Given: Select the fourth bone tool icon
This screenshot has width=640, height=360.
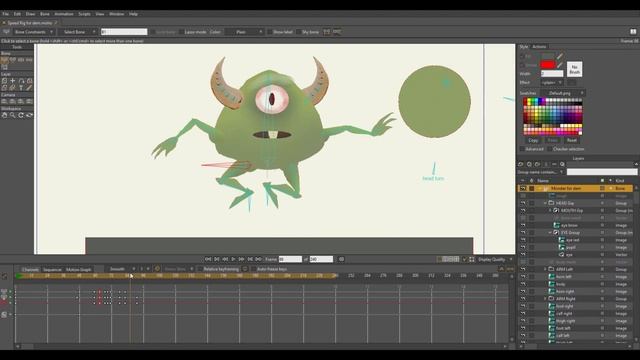Looking at the screenshot, I should click(x=29, y=60).
